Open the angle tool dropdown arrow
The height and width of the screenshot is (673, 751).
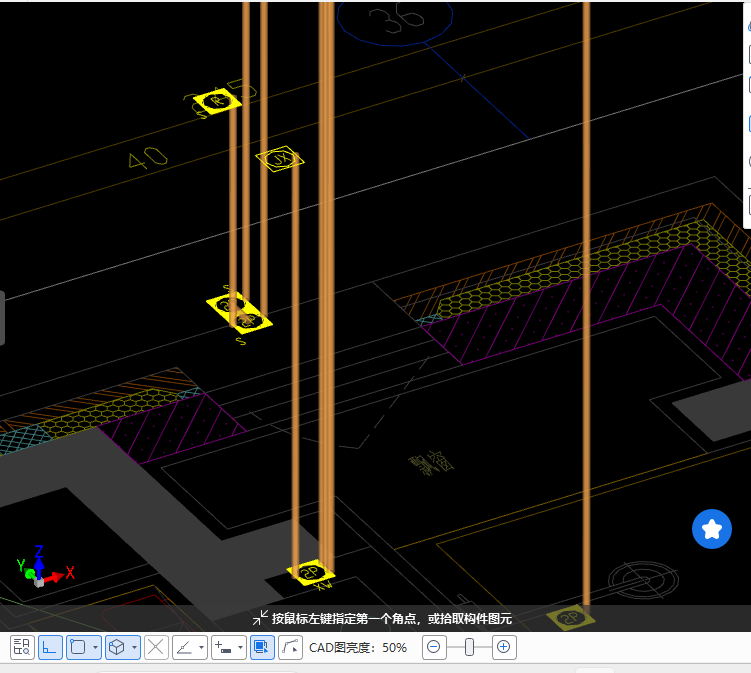pyautogui.click(x=201, y=648)
